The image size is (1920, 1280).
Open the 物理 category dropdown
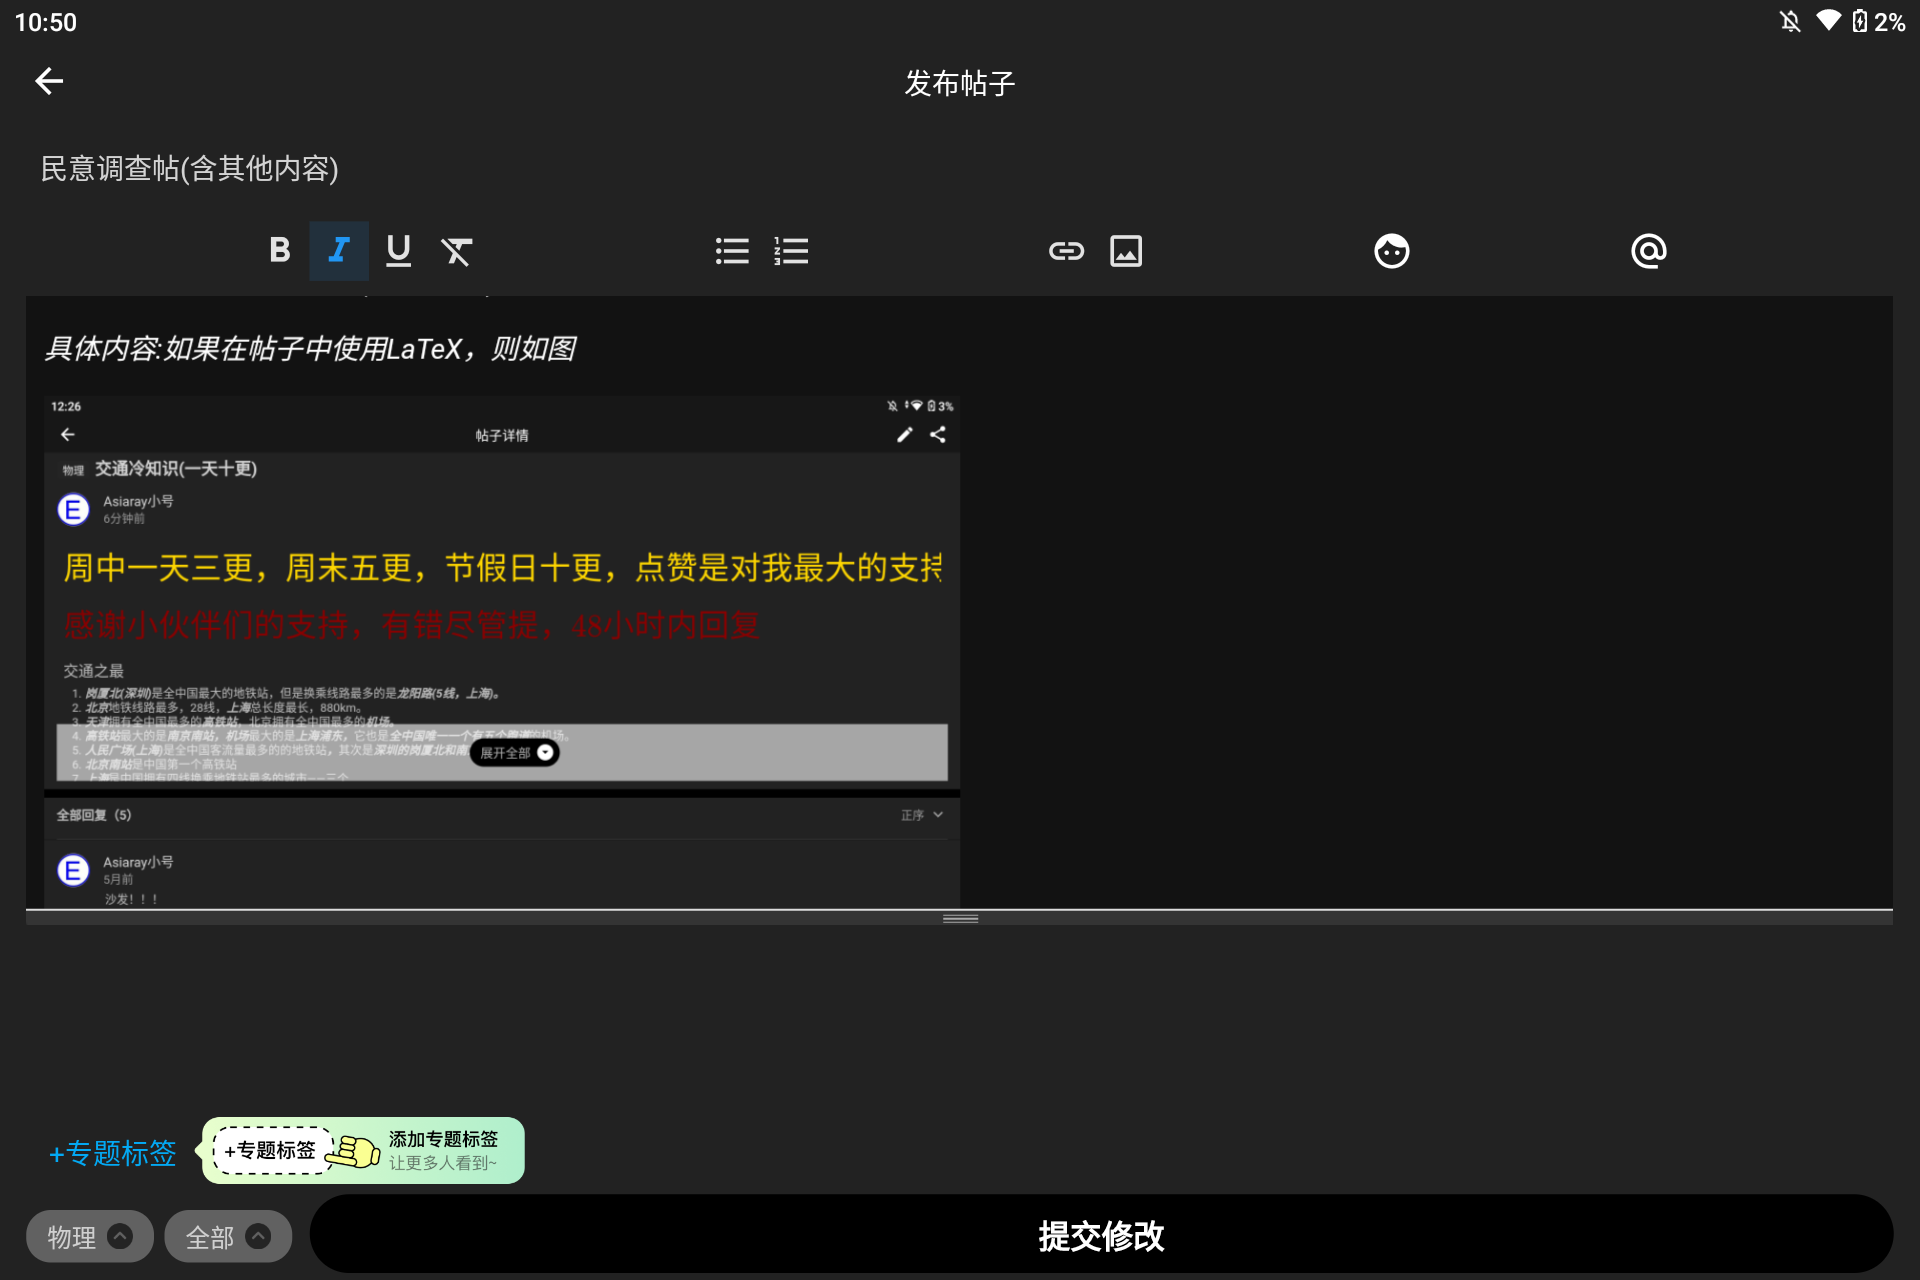(89, 1237)
